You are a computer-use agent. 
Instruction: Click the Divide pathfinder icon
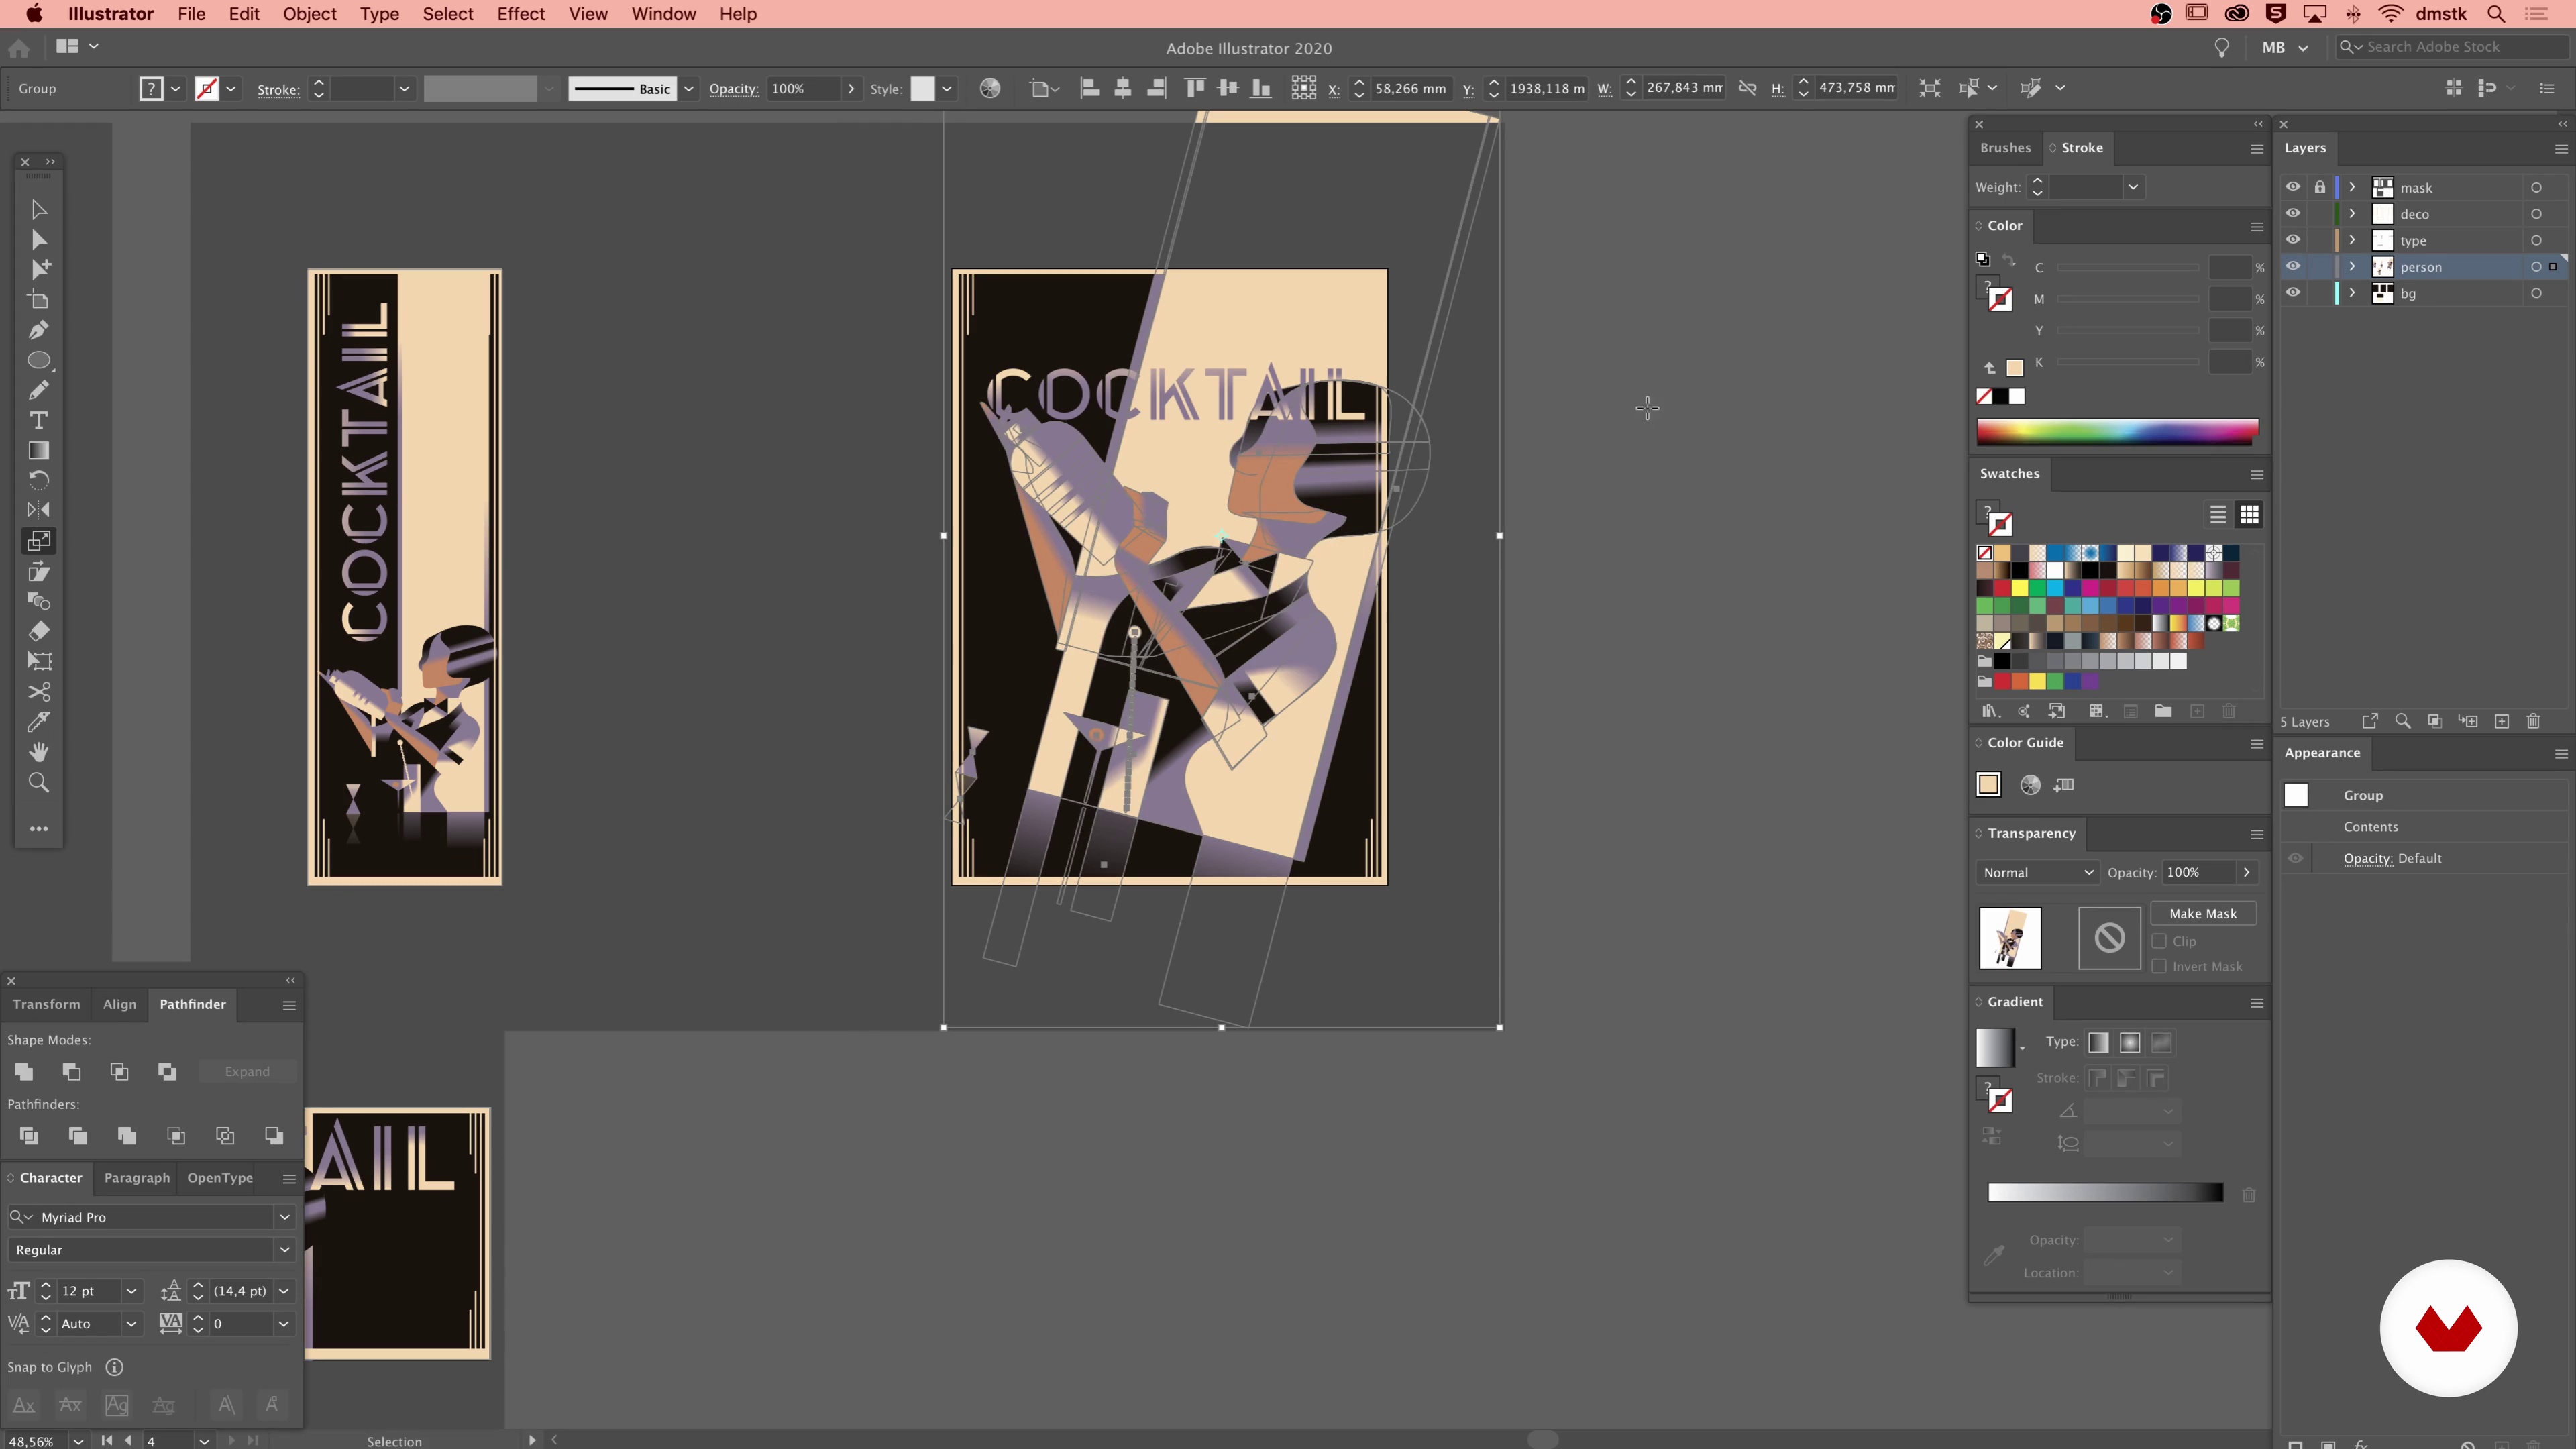29,1135
